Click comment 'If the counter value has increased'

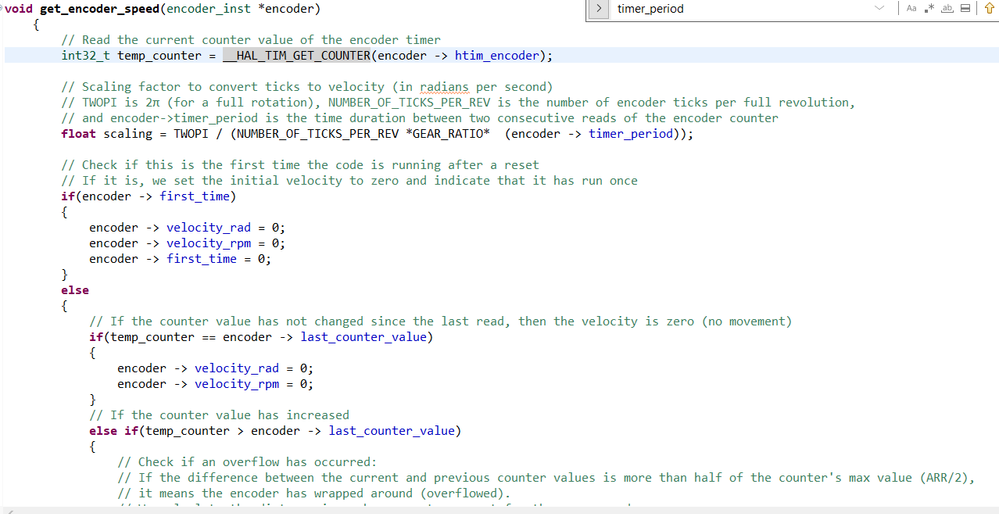pos(219,415)
